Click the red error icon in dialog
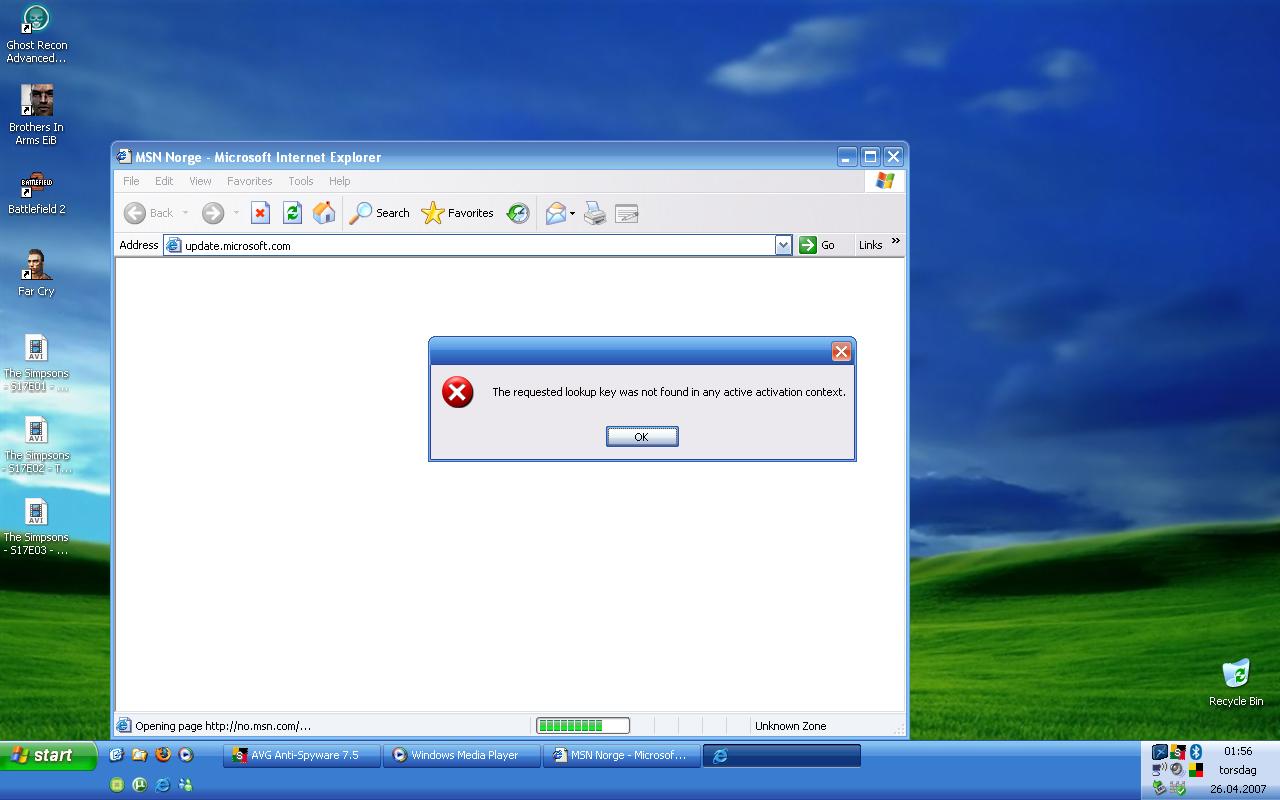This screenshot has height=800, width=1280. point(458,392)
